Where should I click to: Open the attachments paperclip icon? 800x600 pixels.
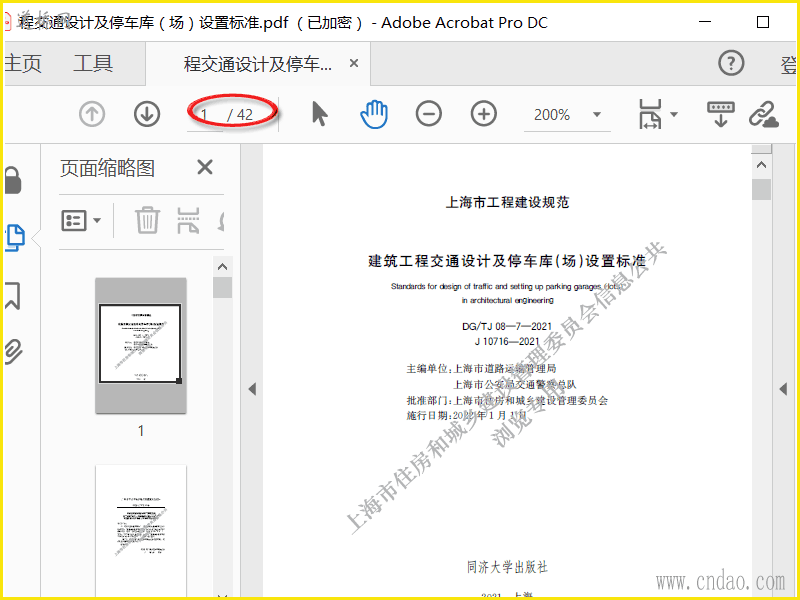pos(13,352)
